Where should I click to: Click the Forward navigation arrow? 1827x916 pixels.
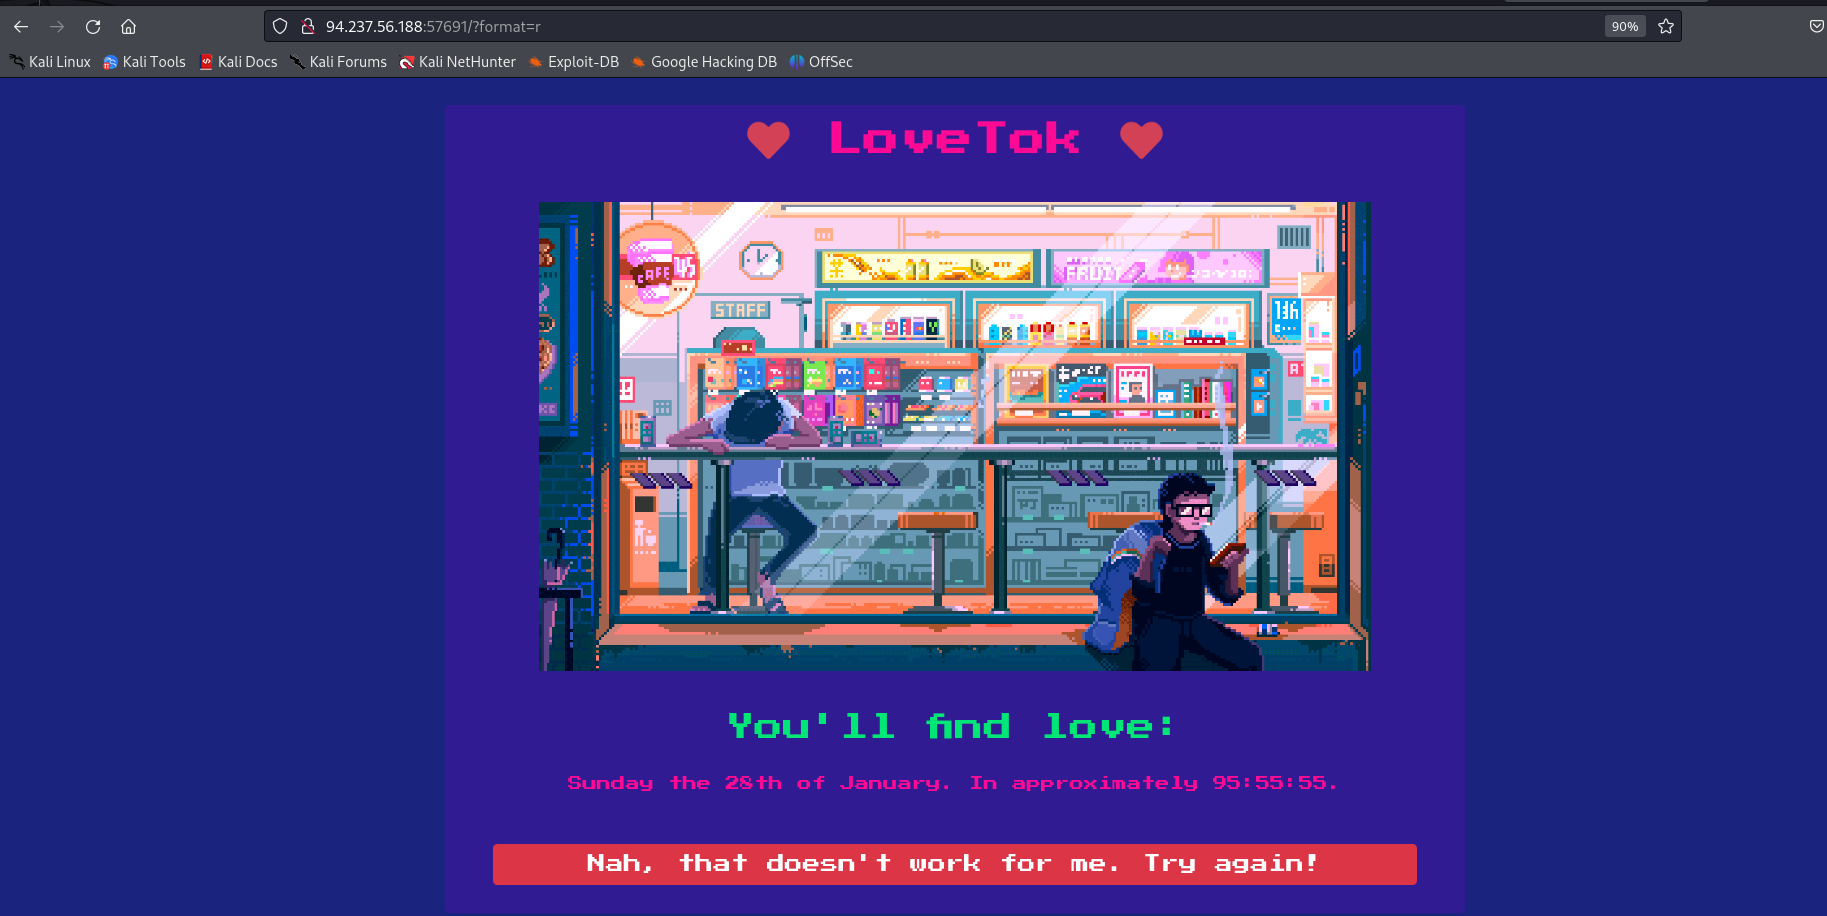coord(57,27)
